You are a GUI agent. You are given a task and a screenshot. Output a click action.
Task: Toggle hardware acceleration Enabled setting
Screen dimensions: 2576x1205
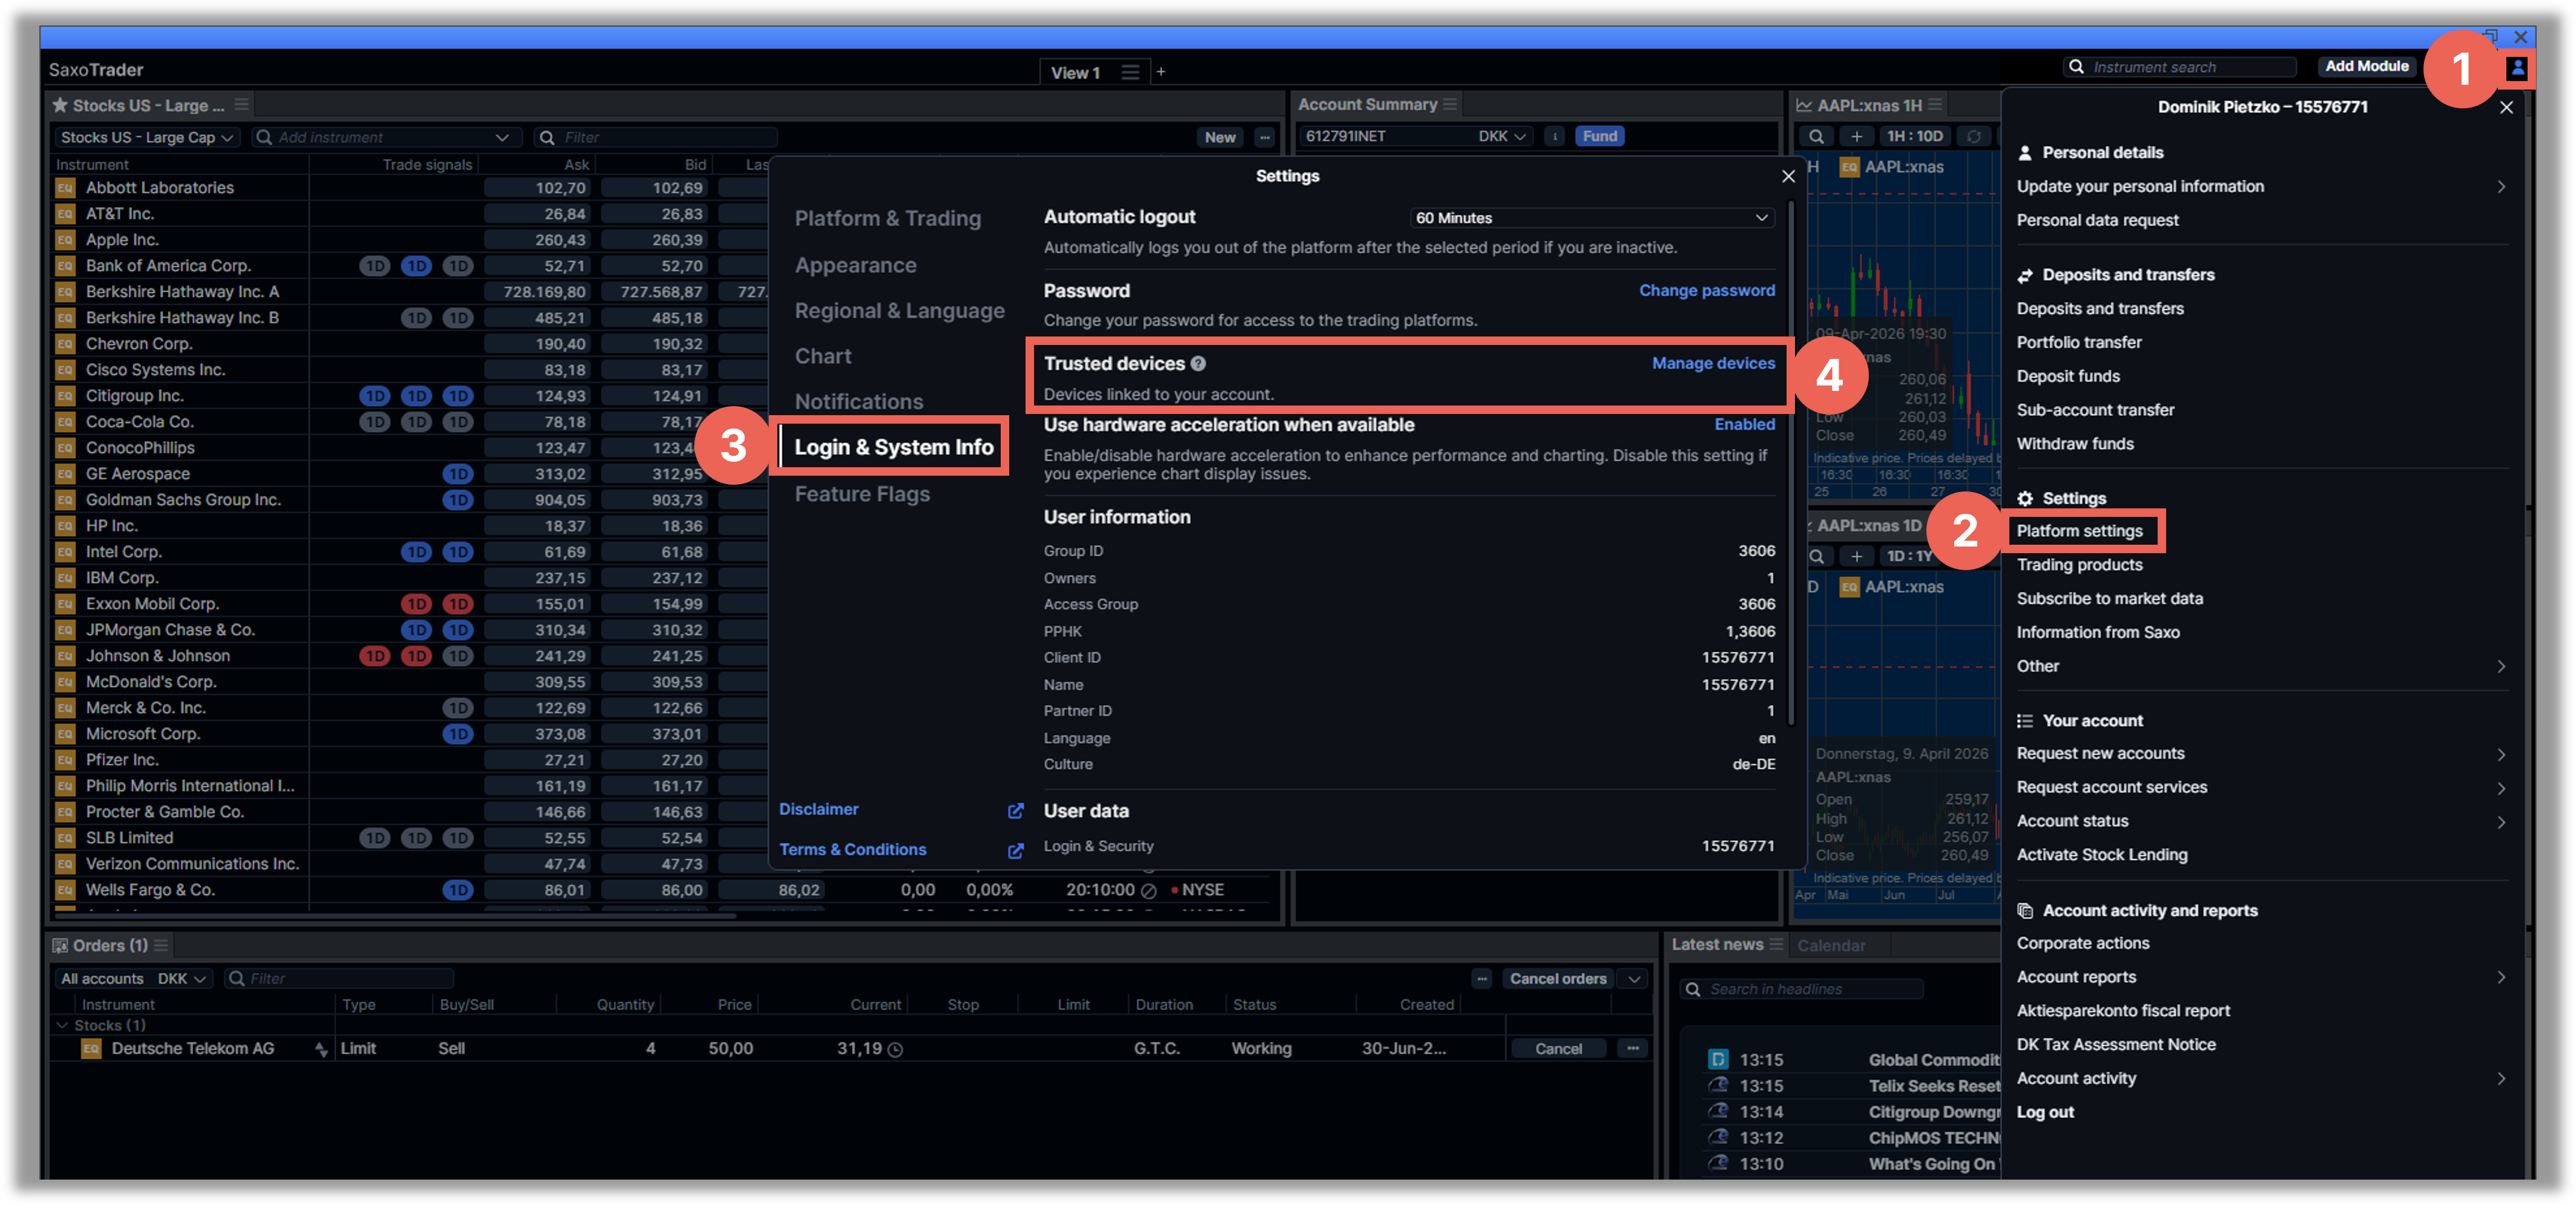tap(1744, 424)
